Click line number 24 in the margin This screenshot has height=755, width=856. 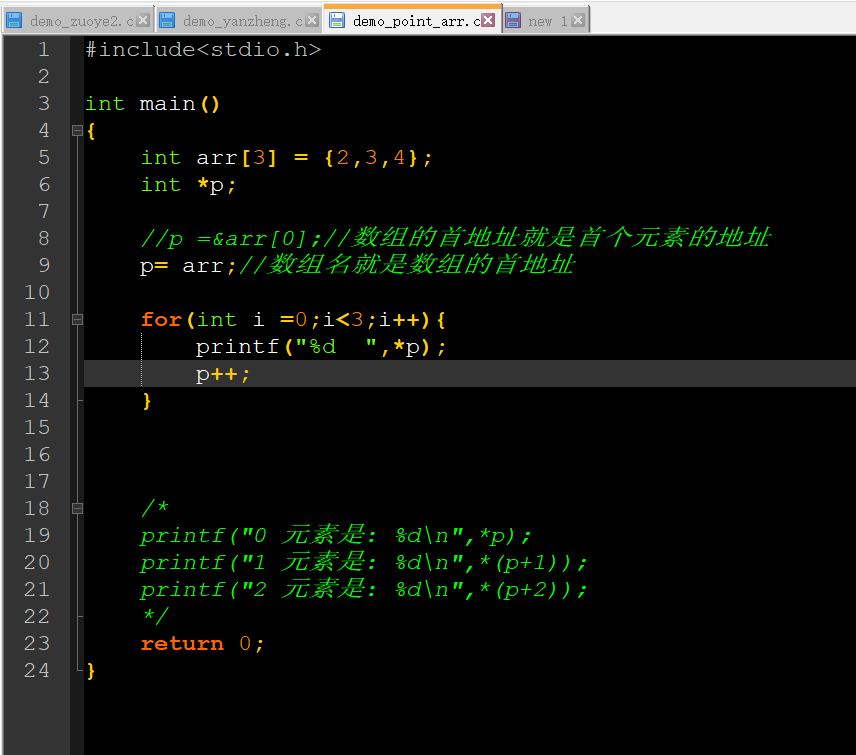tap(37, 670)
